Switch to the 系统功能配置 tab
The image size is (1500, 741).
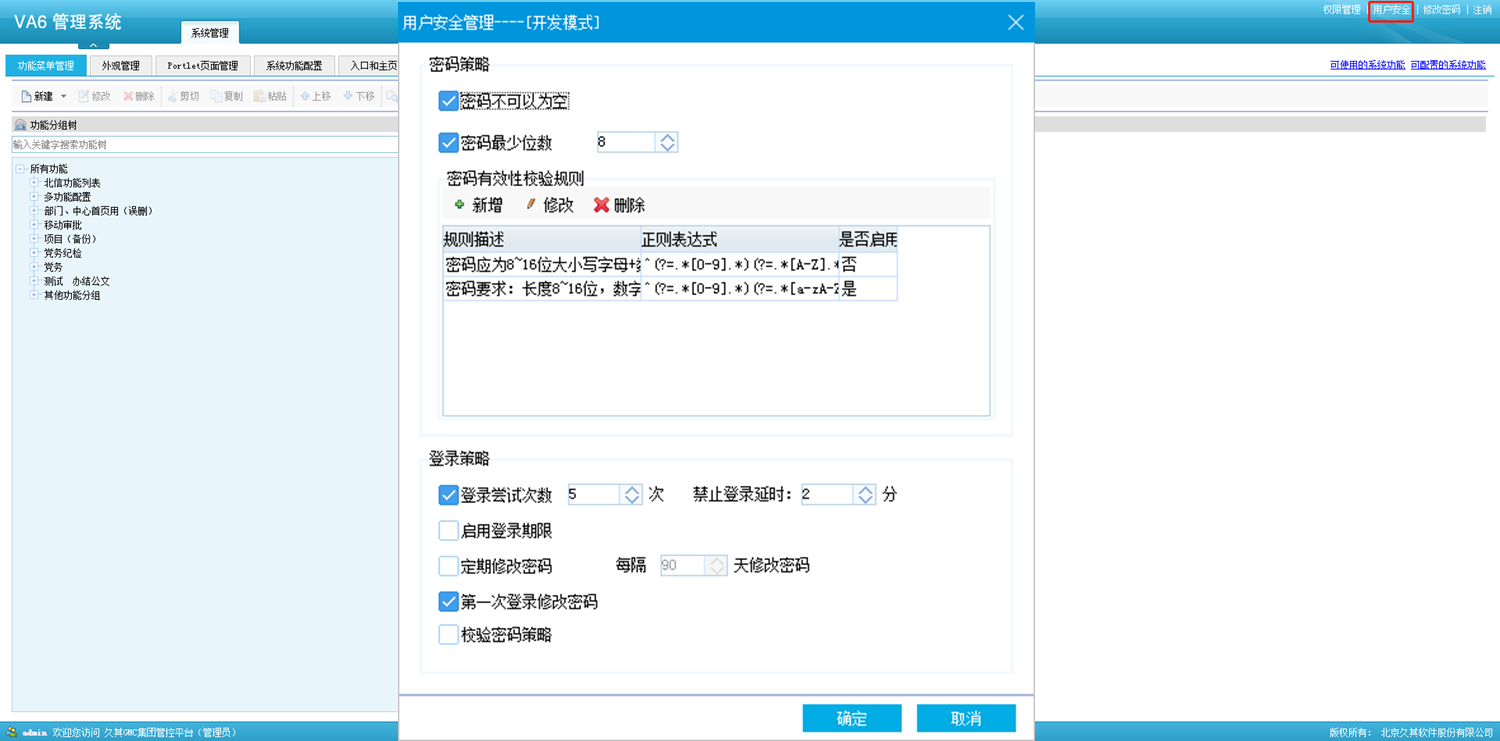(294, 66)
